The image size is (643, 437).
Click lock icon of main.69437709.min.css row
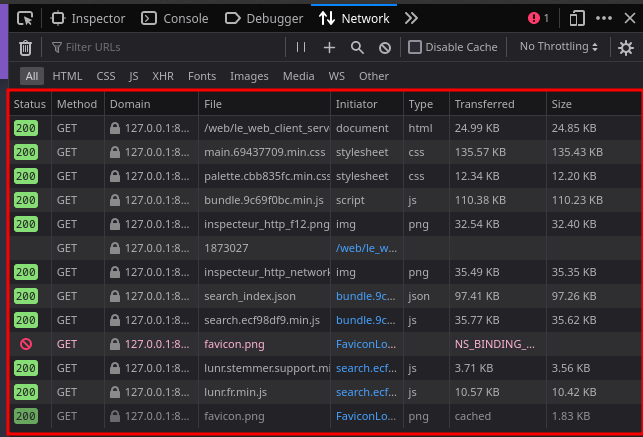(115, 152)
